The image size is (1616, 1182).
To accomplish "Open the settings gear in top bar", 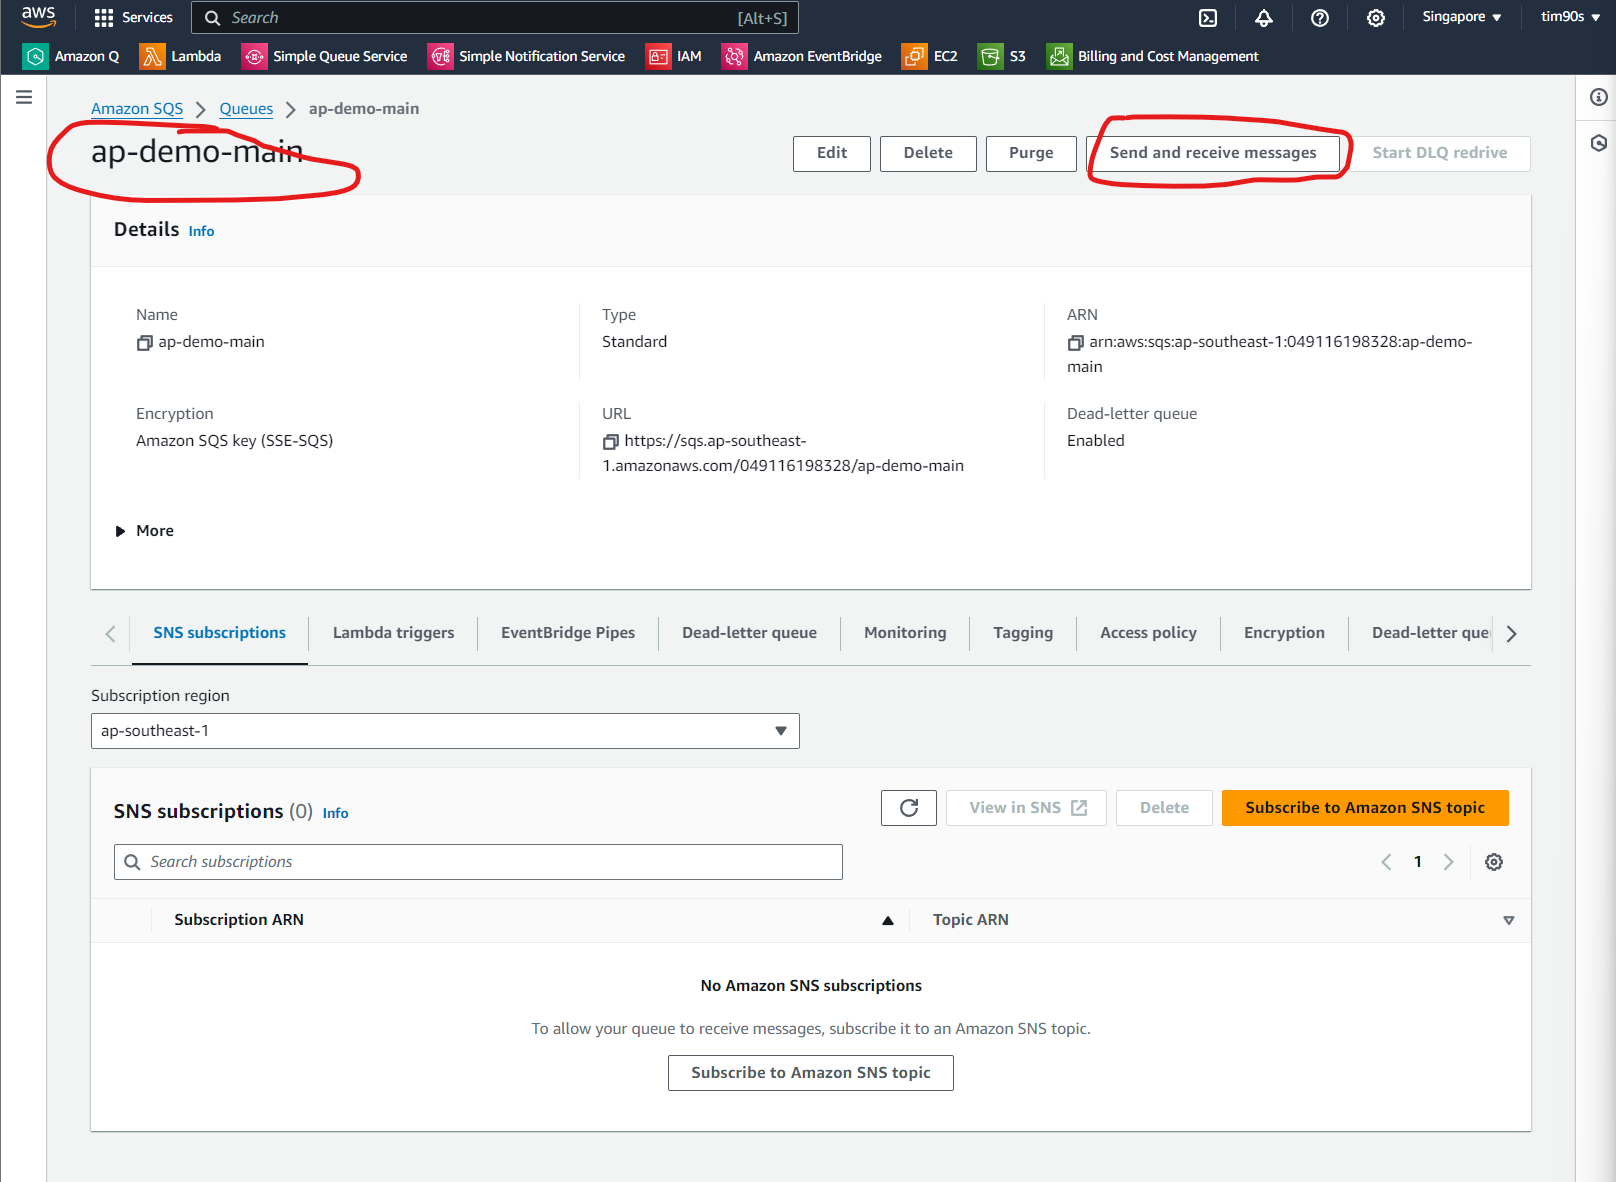I will pyautogui.click(x=1376, y=18).
